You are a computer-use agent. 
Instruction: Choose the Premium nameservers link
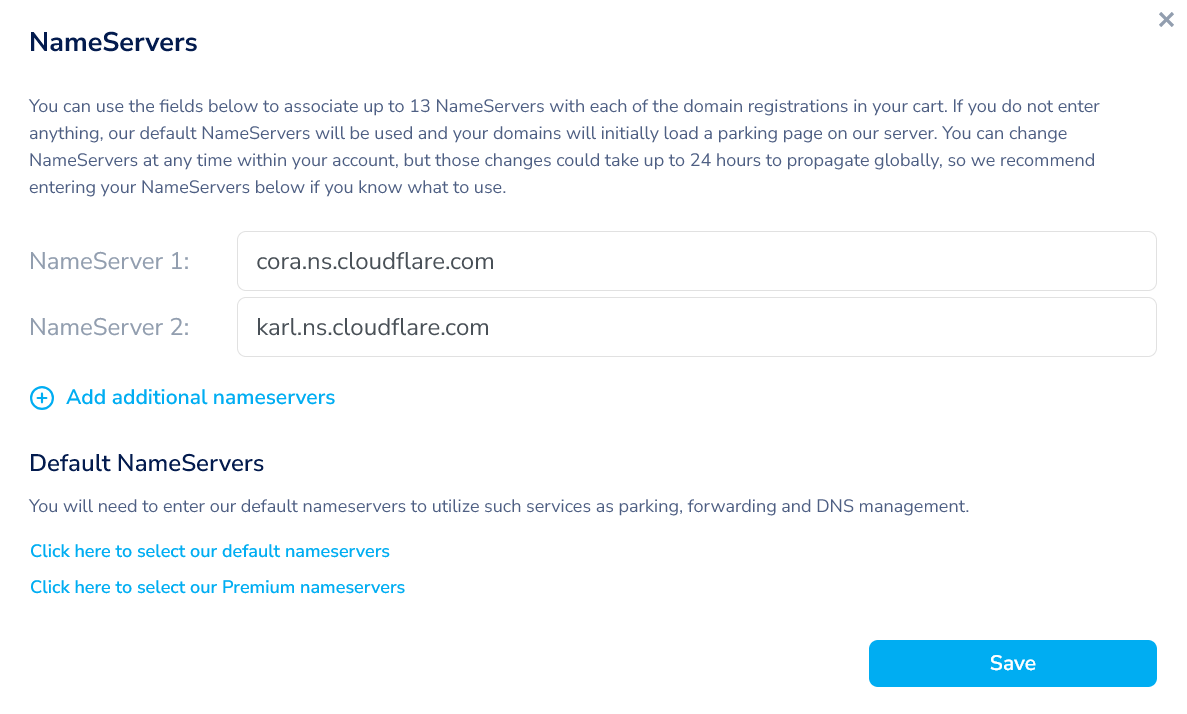[x=217, y=587]
